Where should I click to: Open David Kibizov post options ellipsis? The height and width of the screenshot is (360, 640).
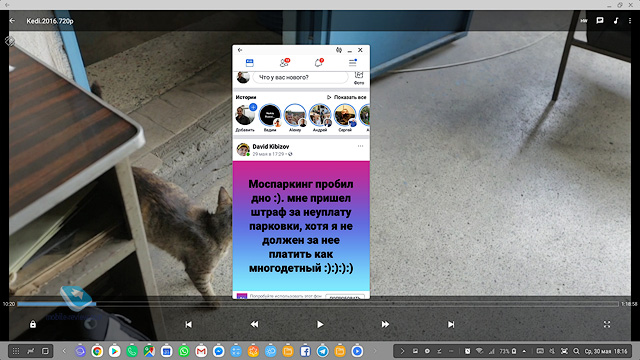click(360, 146)
